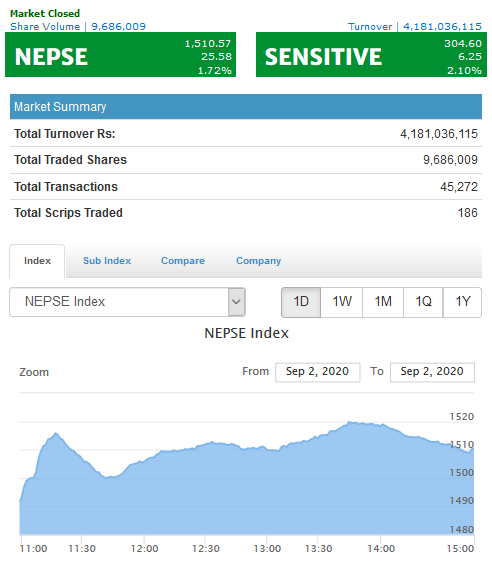Image resolution: width=492 pixels, height=566 pixels.
Task: Select the NEPSE Index combo box
Action: pyautogui.click(x=127, y=302)
